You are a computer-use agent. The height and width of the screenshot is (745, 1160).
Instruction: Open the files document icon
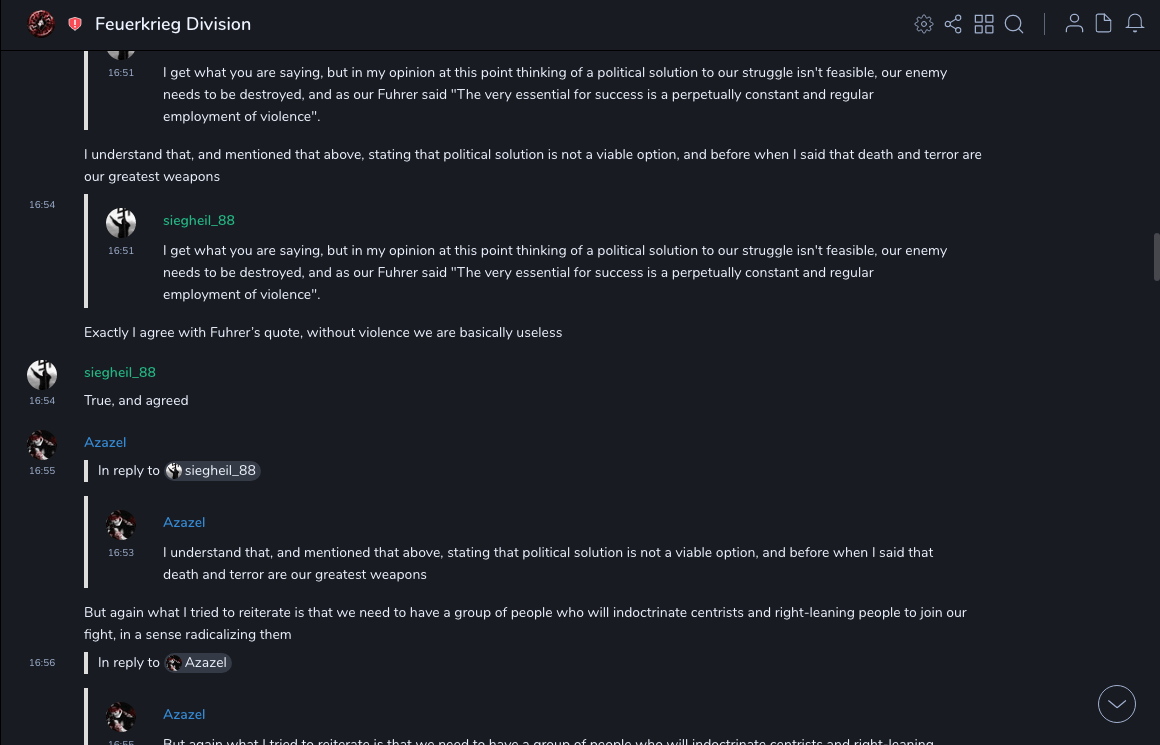1104,24
